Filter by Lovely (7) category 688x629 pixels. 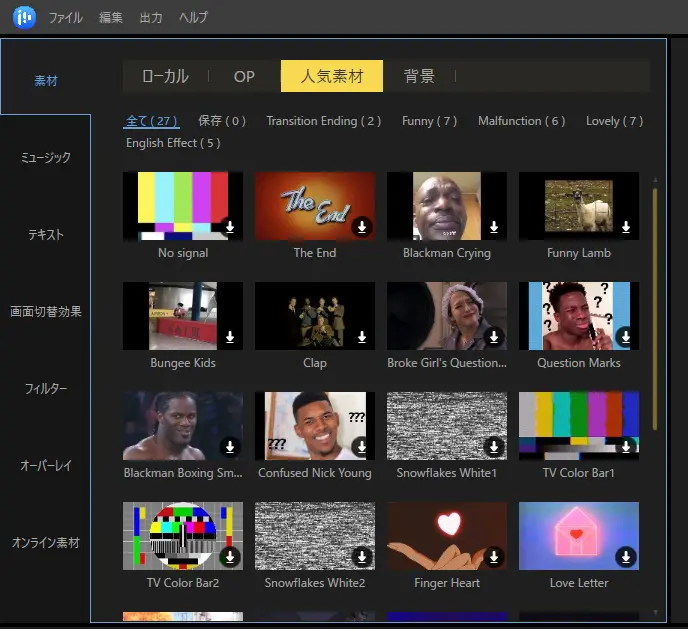coord(614,121)
